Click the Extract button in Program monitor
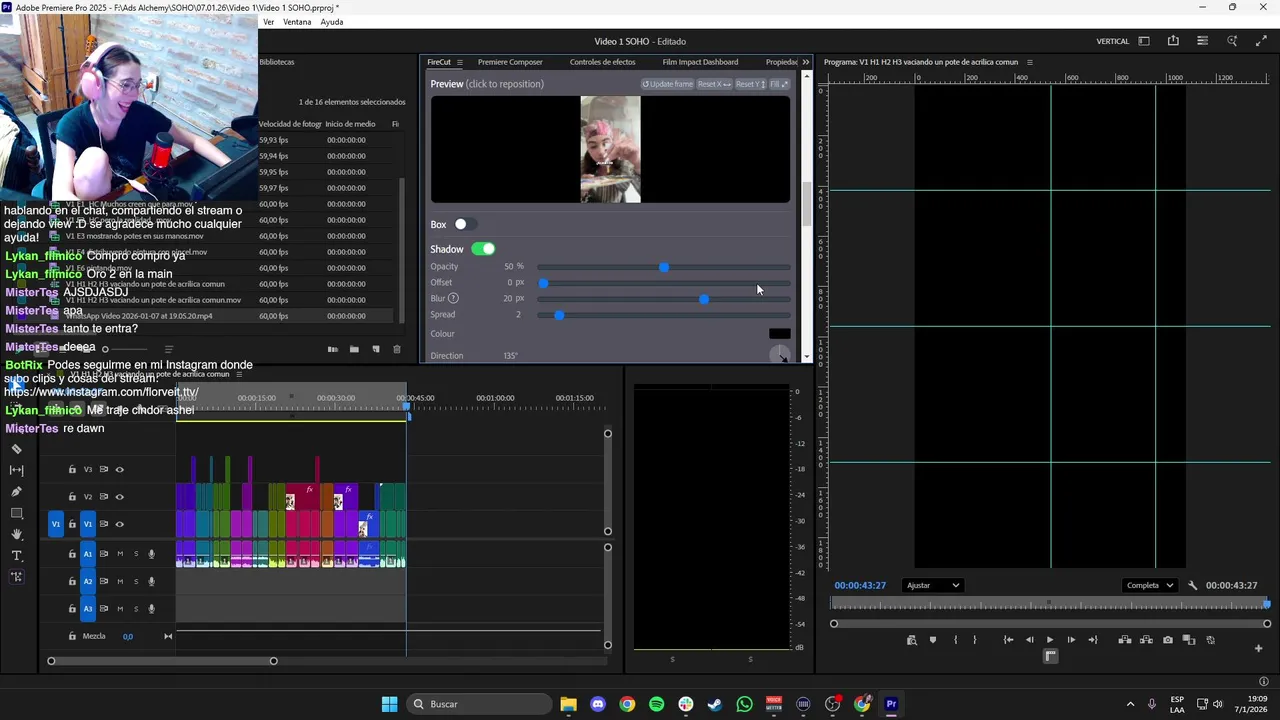1280x720 pixels. pyautogui.click(x=1146, y=640)
